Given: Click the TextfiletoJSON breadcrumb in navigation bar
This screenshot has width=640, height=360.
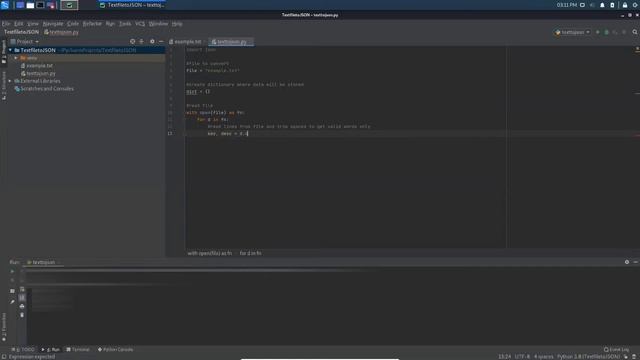Looking at the screenshot, I should point(21,32).
